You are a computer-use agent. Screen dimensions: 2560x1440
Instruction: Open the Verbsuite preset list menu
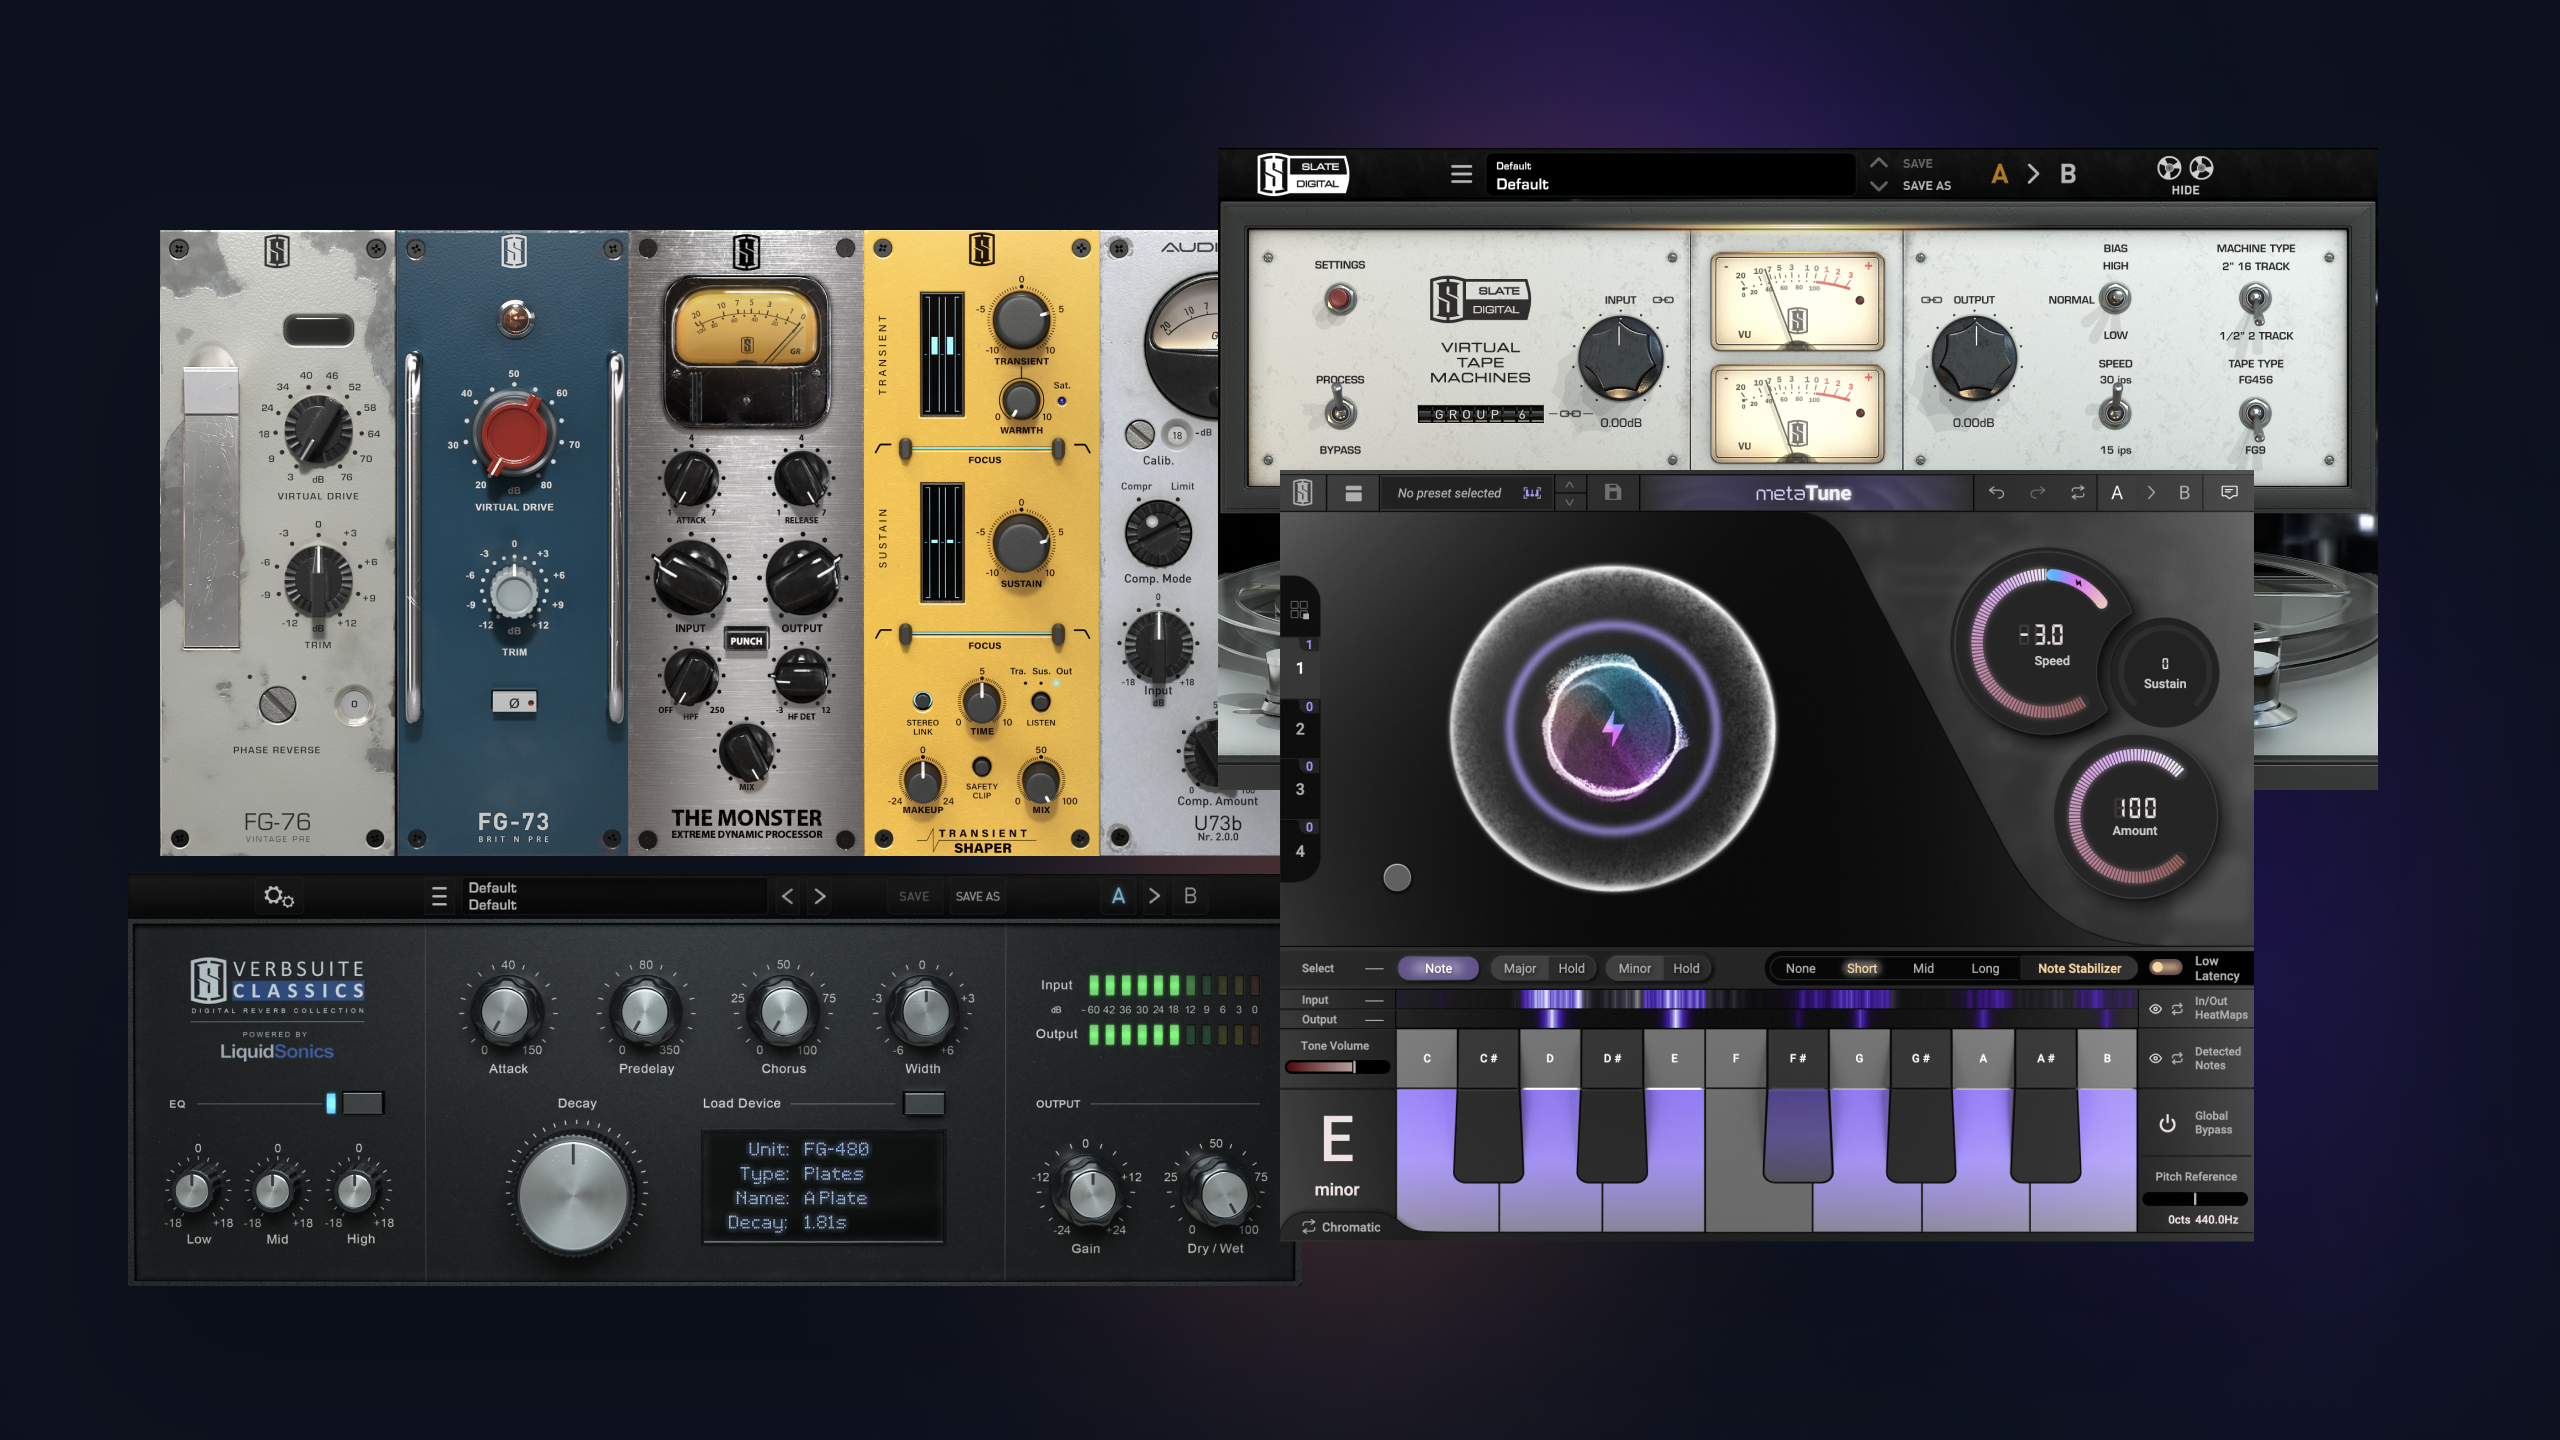pyautogui.click(x=439, y=896)
